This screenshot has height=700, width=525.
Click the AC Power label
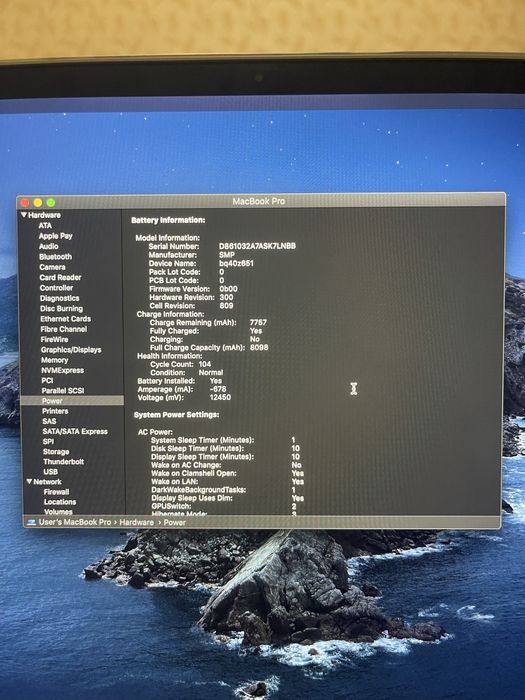[155, 432]
